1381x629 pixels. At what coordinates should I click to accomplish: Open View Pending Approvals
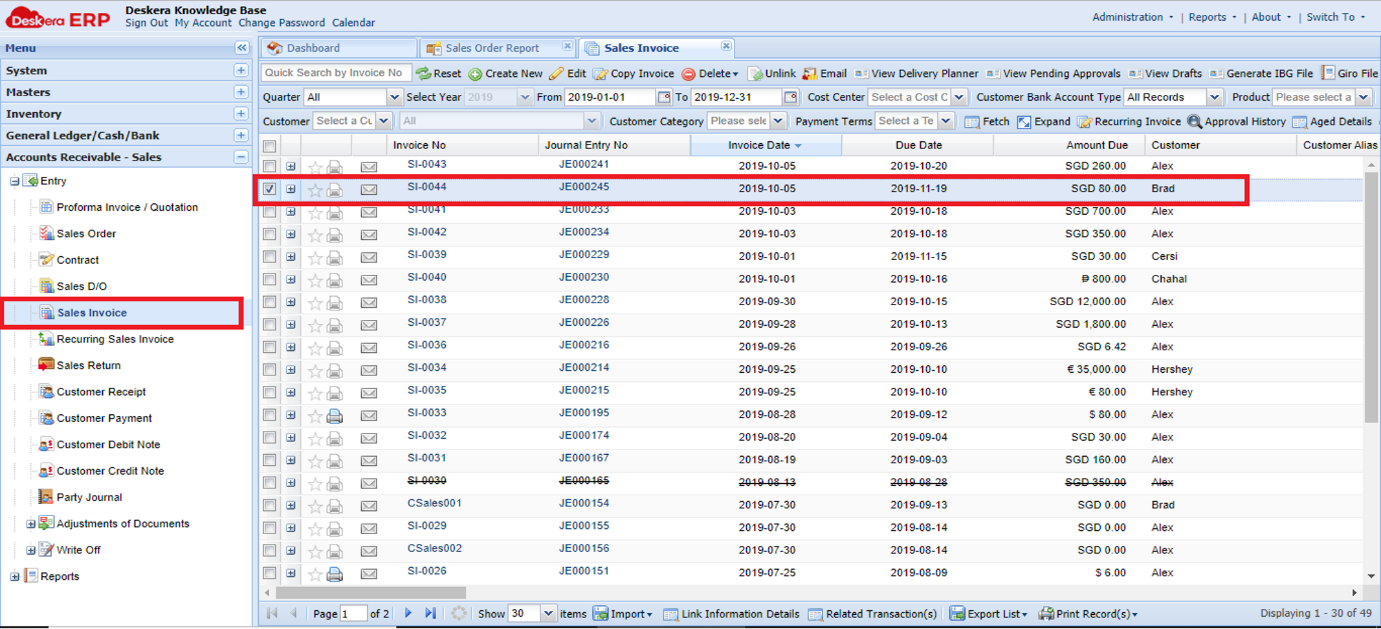click(x=1053, y=74)
